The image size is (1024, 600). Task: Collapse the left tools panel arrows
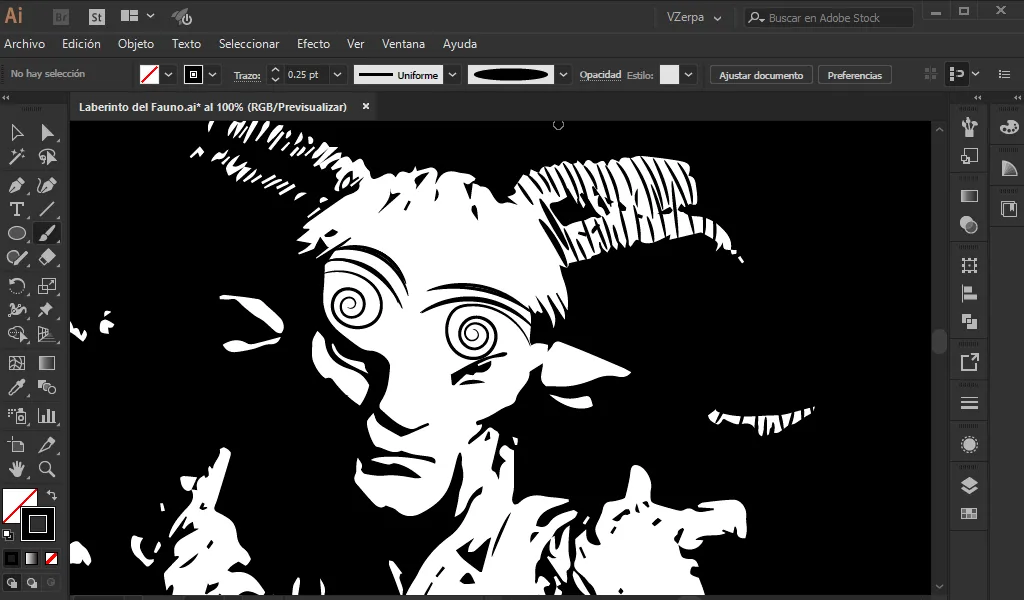tap(6, 98)
